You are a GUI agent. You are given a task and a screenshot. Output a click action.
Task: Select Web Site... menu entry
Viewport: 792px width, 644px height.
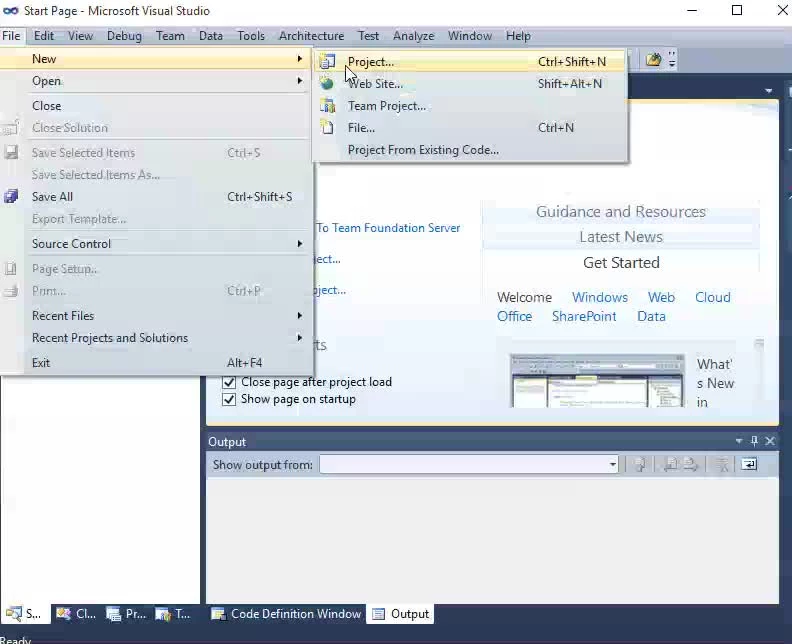coord(470,84)
